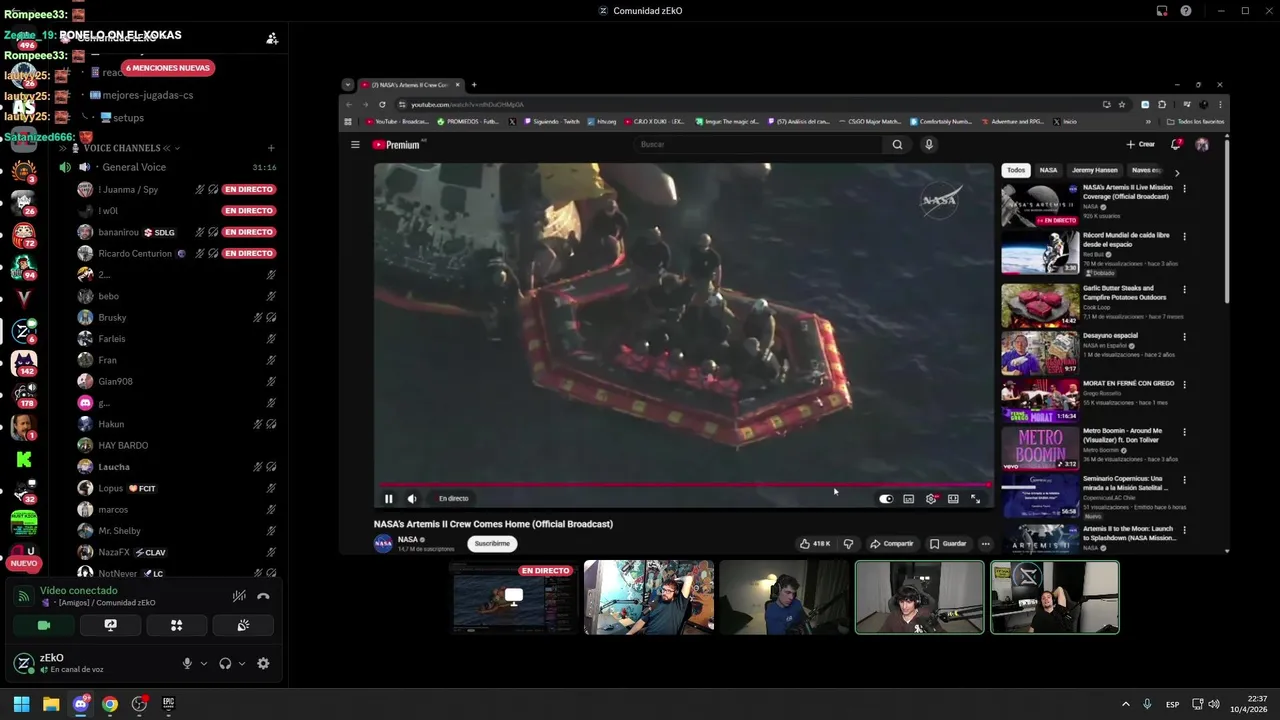This screenshot has height=720, width=1280.
Task: Open the setups channel
Action: pos(127,117)
